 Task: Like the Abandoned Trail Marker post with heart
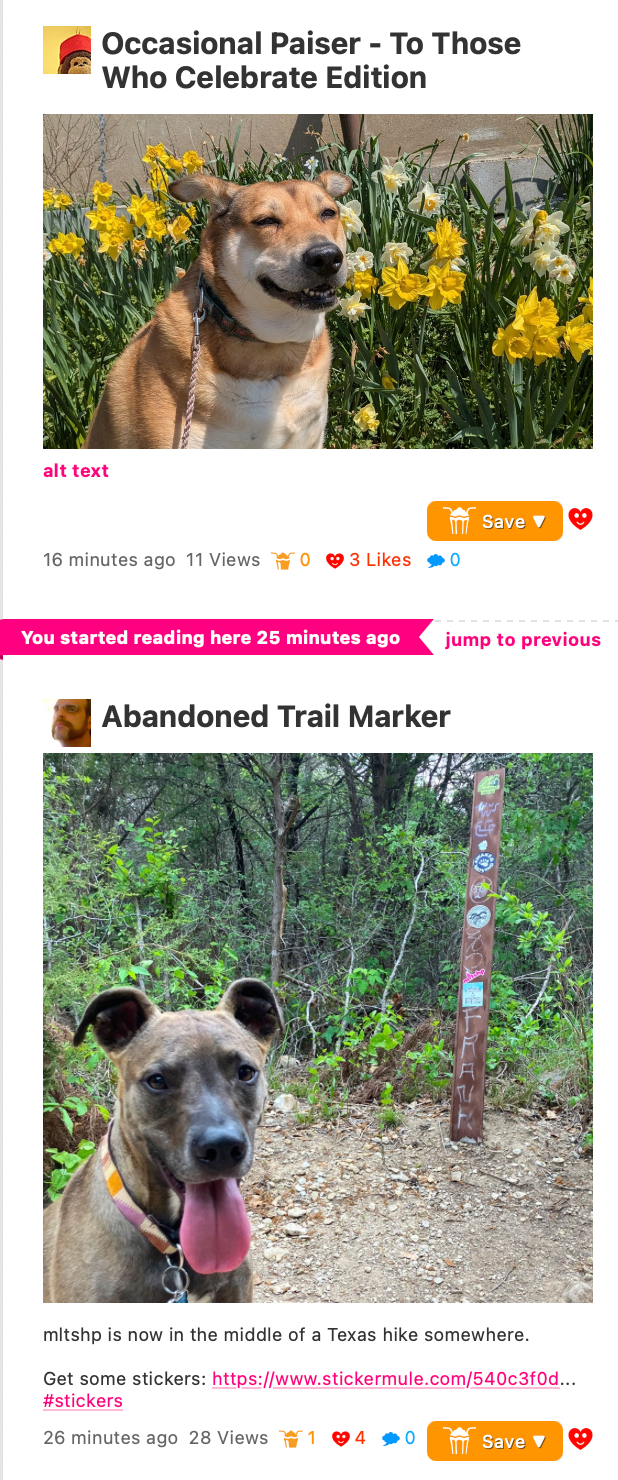580,1439
